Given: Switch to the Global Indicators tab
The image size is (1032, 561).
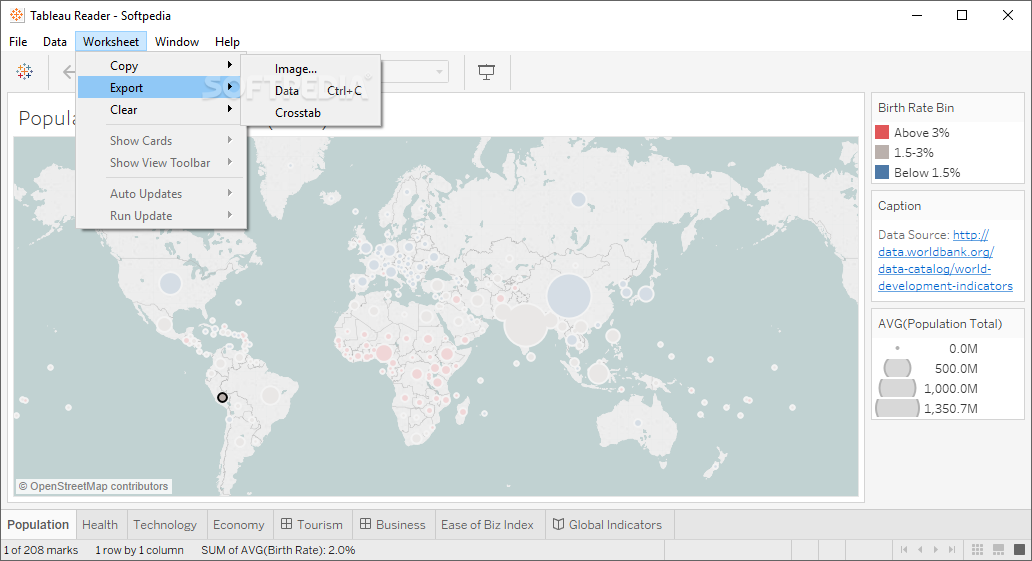Looking at the screenshot, I should 608,525.
